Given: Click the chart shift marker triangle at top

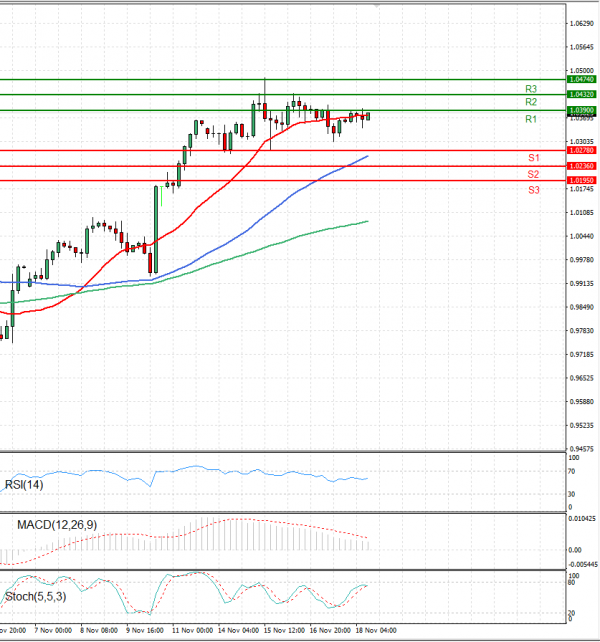Looking at the screenshot, I should click(377, 6).
